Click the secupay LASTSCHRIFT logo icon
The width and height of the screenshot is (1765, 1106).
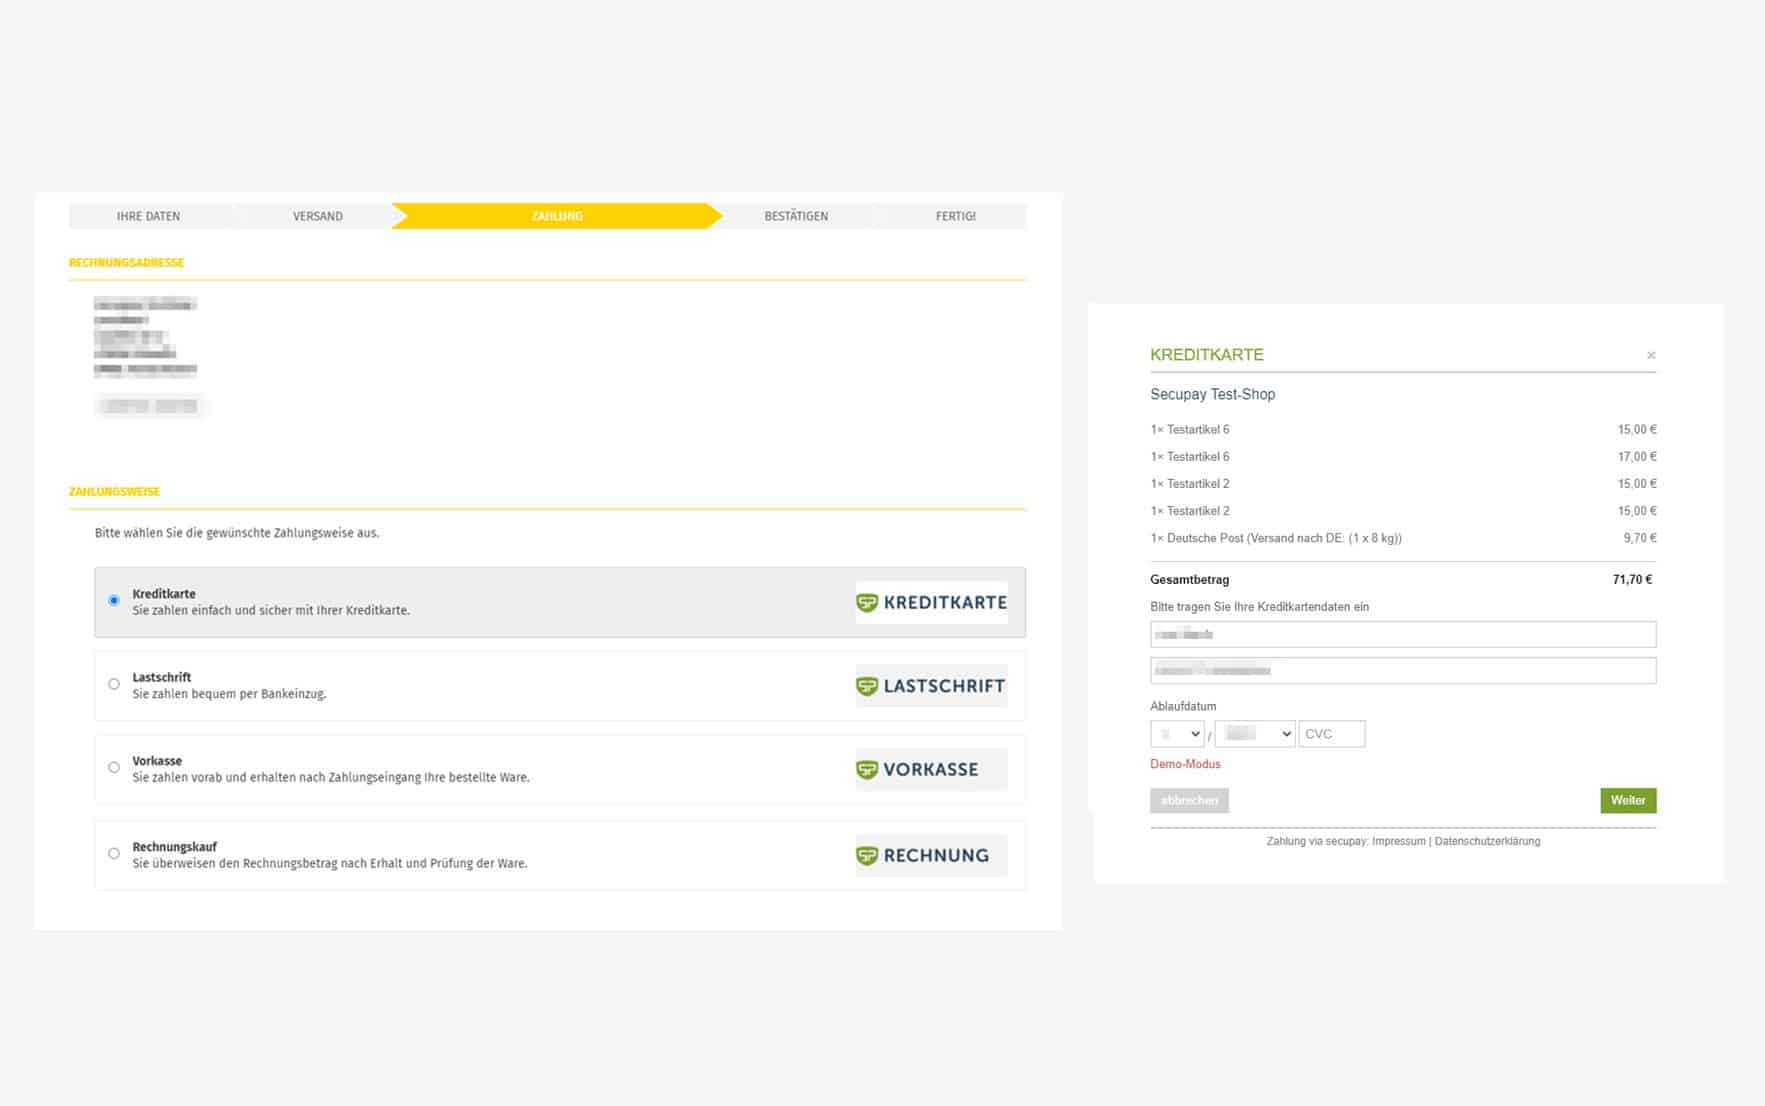tap(930, 686)
